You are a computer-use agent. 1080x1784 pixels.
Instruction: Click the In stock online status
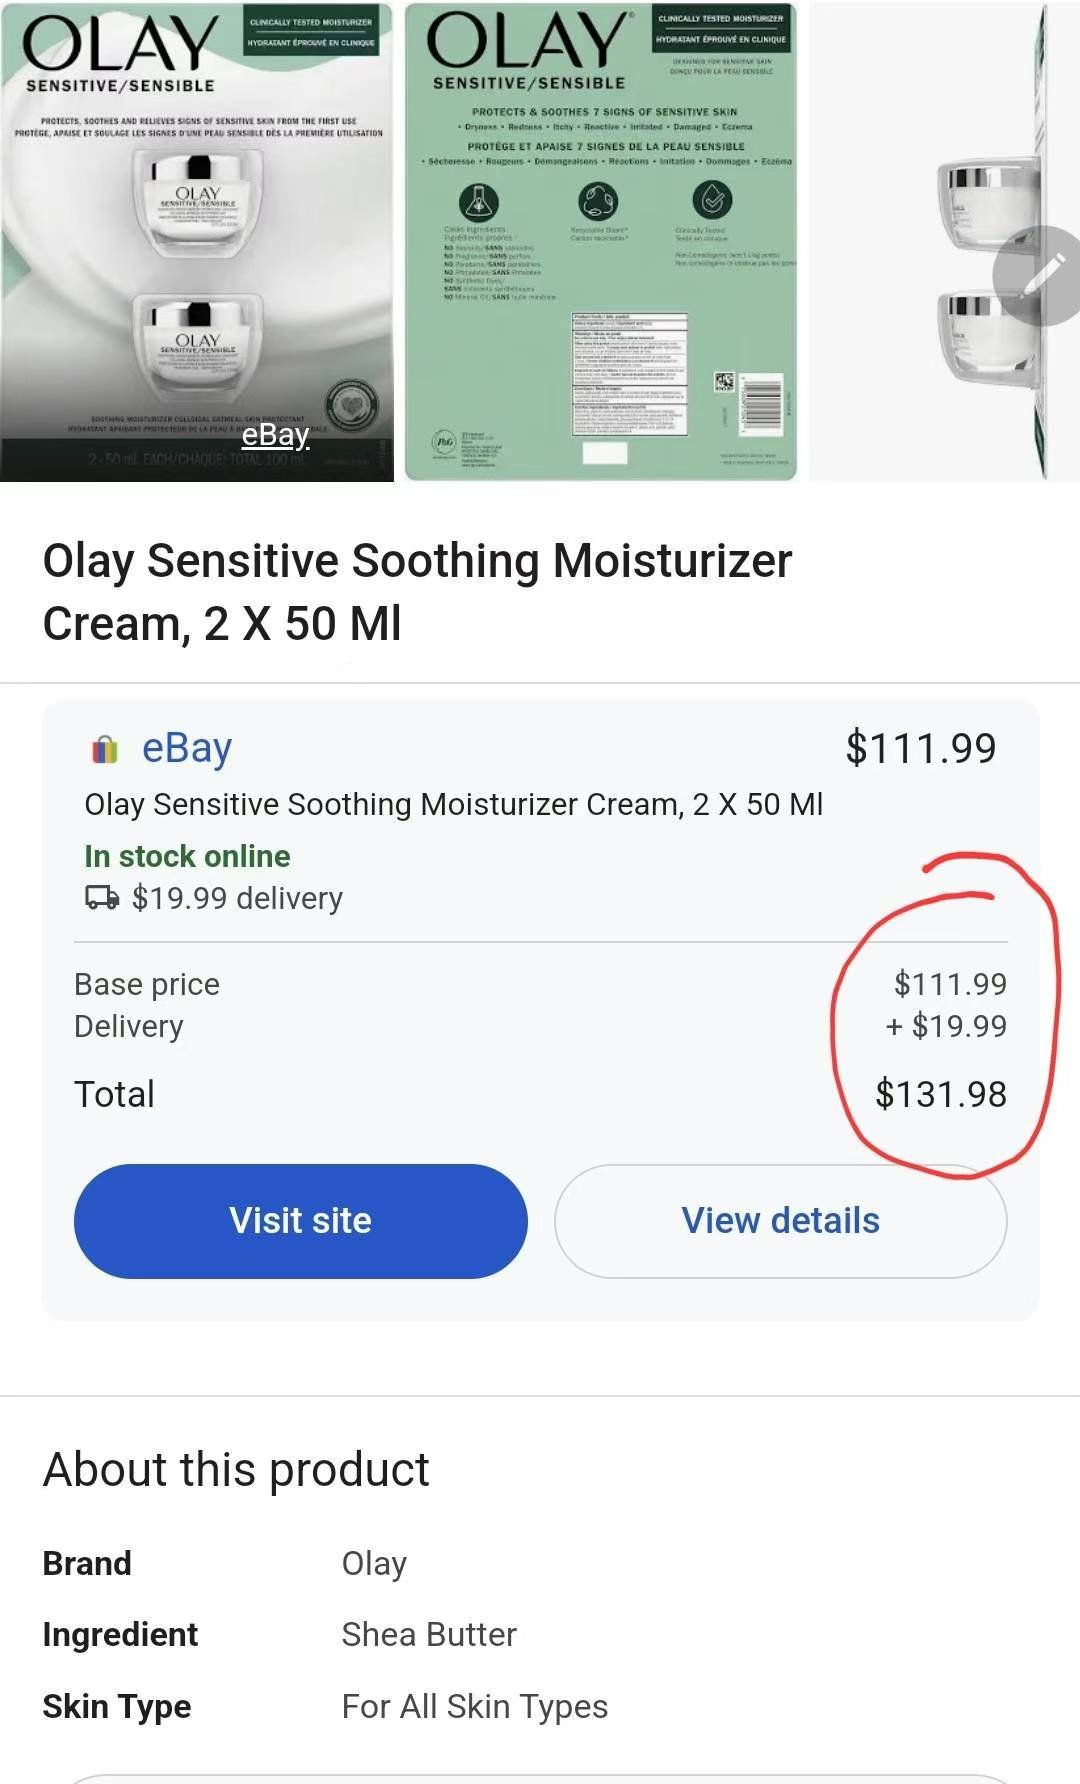(187, 856)
